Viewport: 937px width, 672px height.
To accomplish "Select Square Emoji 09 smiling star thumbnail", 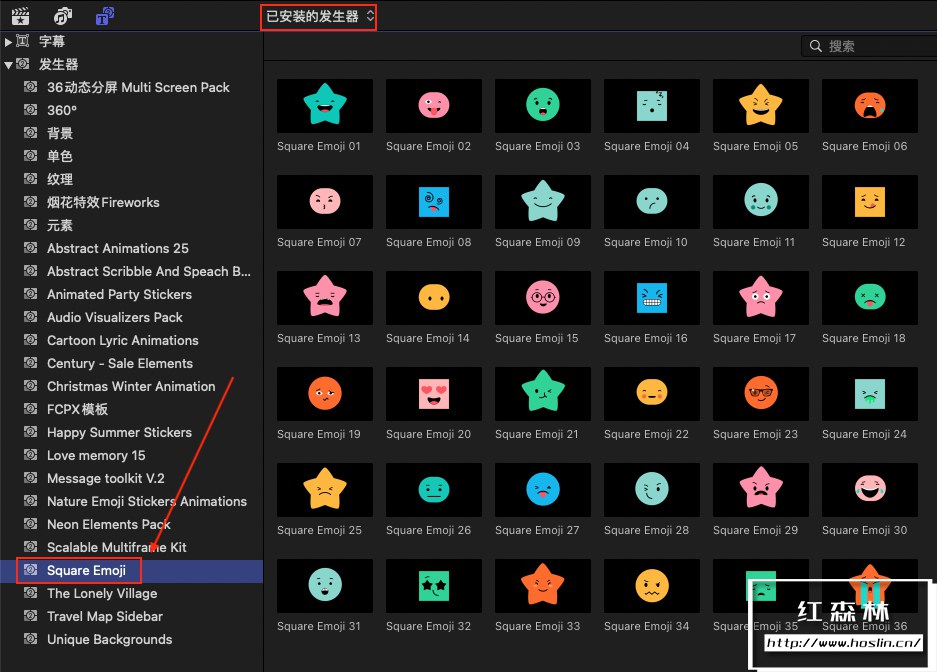I will [x=543, y=202].
